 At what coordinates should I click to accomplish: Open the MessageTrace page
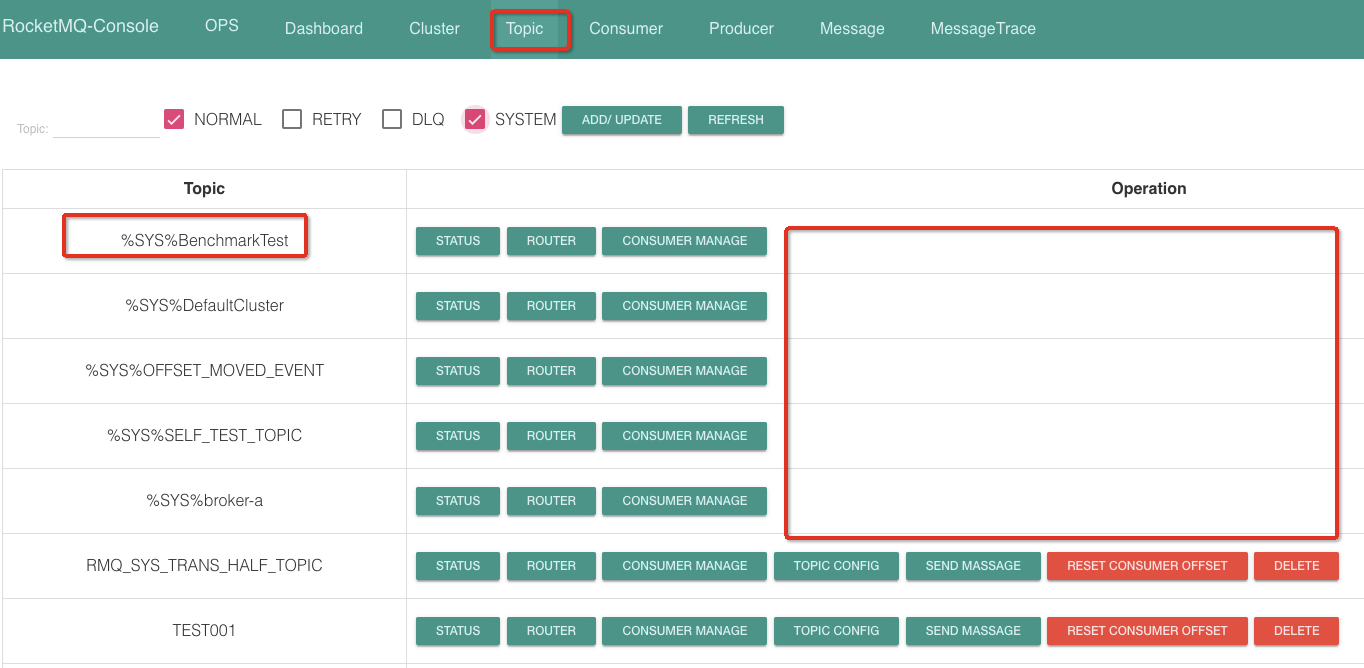point(982,28)
